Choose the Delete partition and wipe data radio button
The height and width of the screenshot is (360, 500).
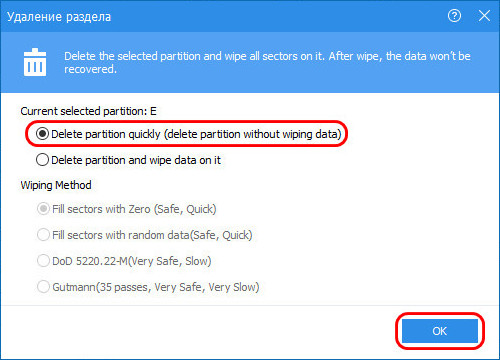[x=42, y=160]
